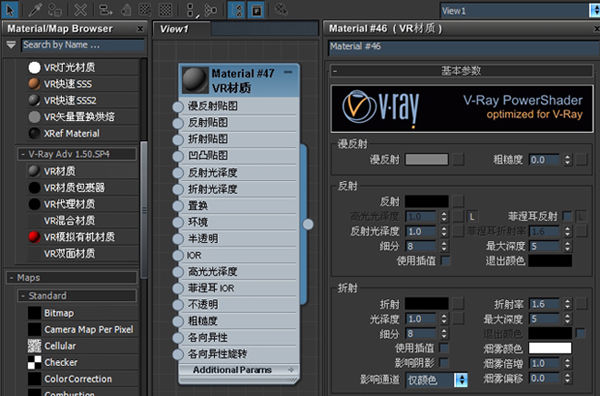Toggle 使用插值 checkbox in 反射 group
This screenshot has width=600, height=396.
(445, 261)
